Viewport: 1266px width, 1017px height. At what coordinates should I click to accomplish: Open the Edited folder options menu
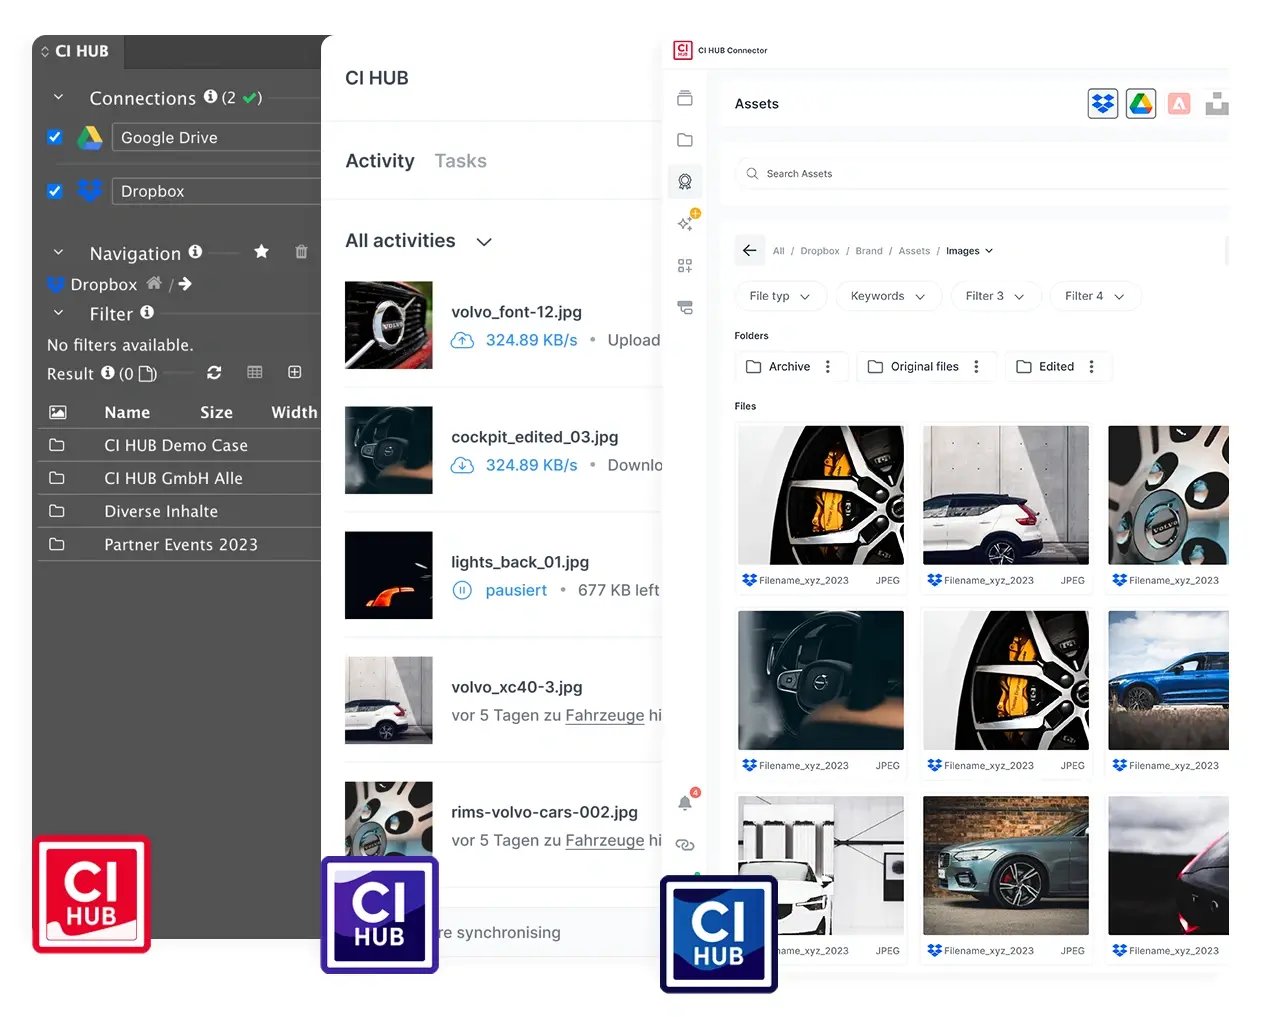(x=1092, y=367)
